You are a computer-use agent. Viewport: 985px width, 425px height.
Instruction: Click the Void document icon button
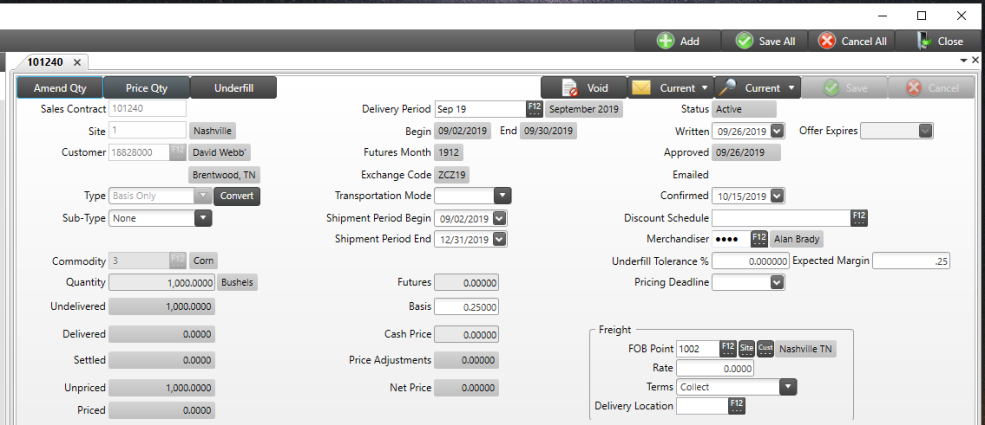pyautogui.click(x=583, y=88)
